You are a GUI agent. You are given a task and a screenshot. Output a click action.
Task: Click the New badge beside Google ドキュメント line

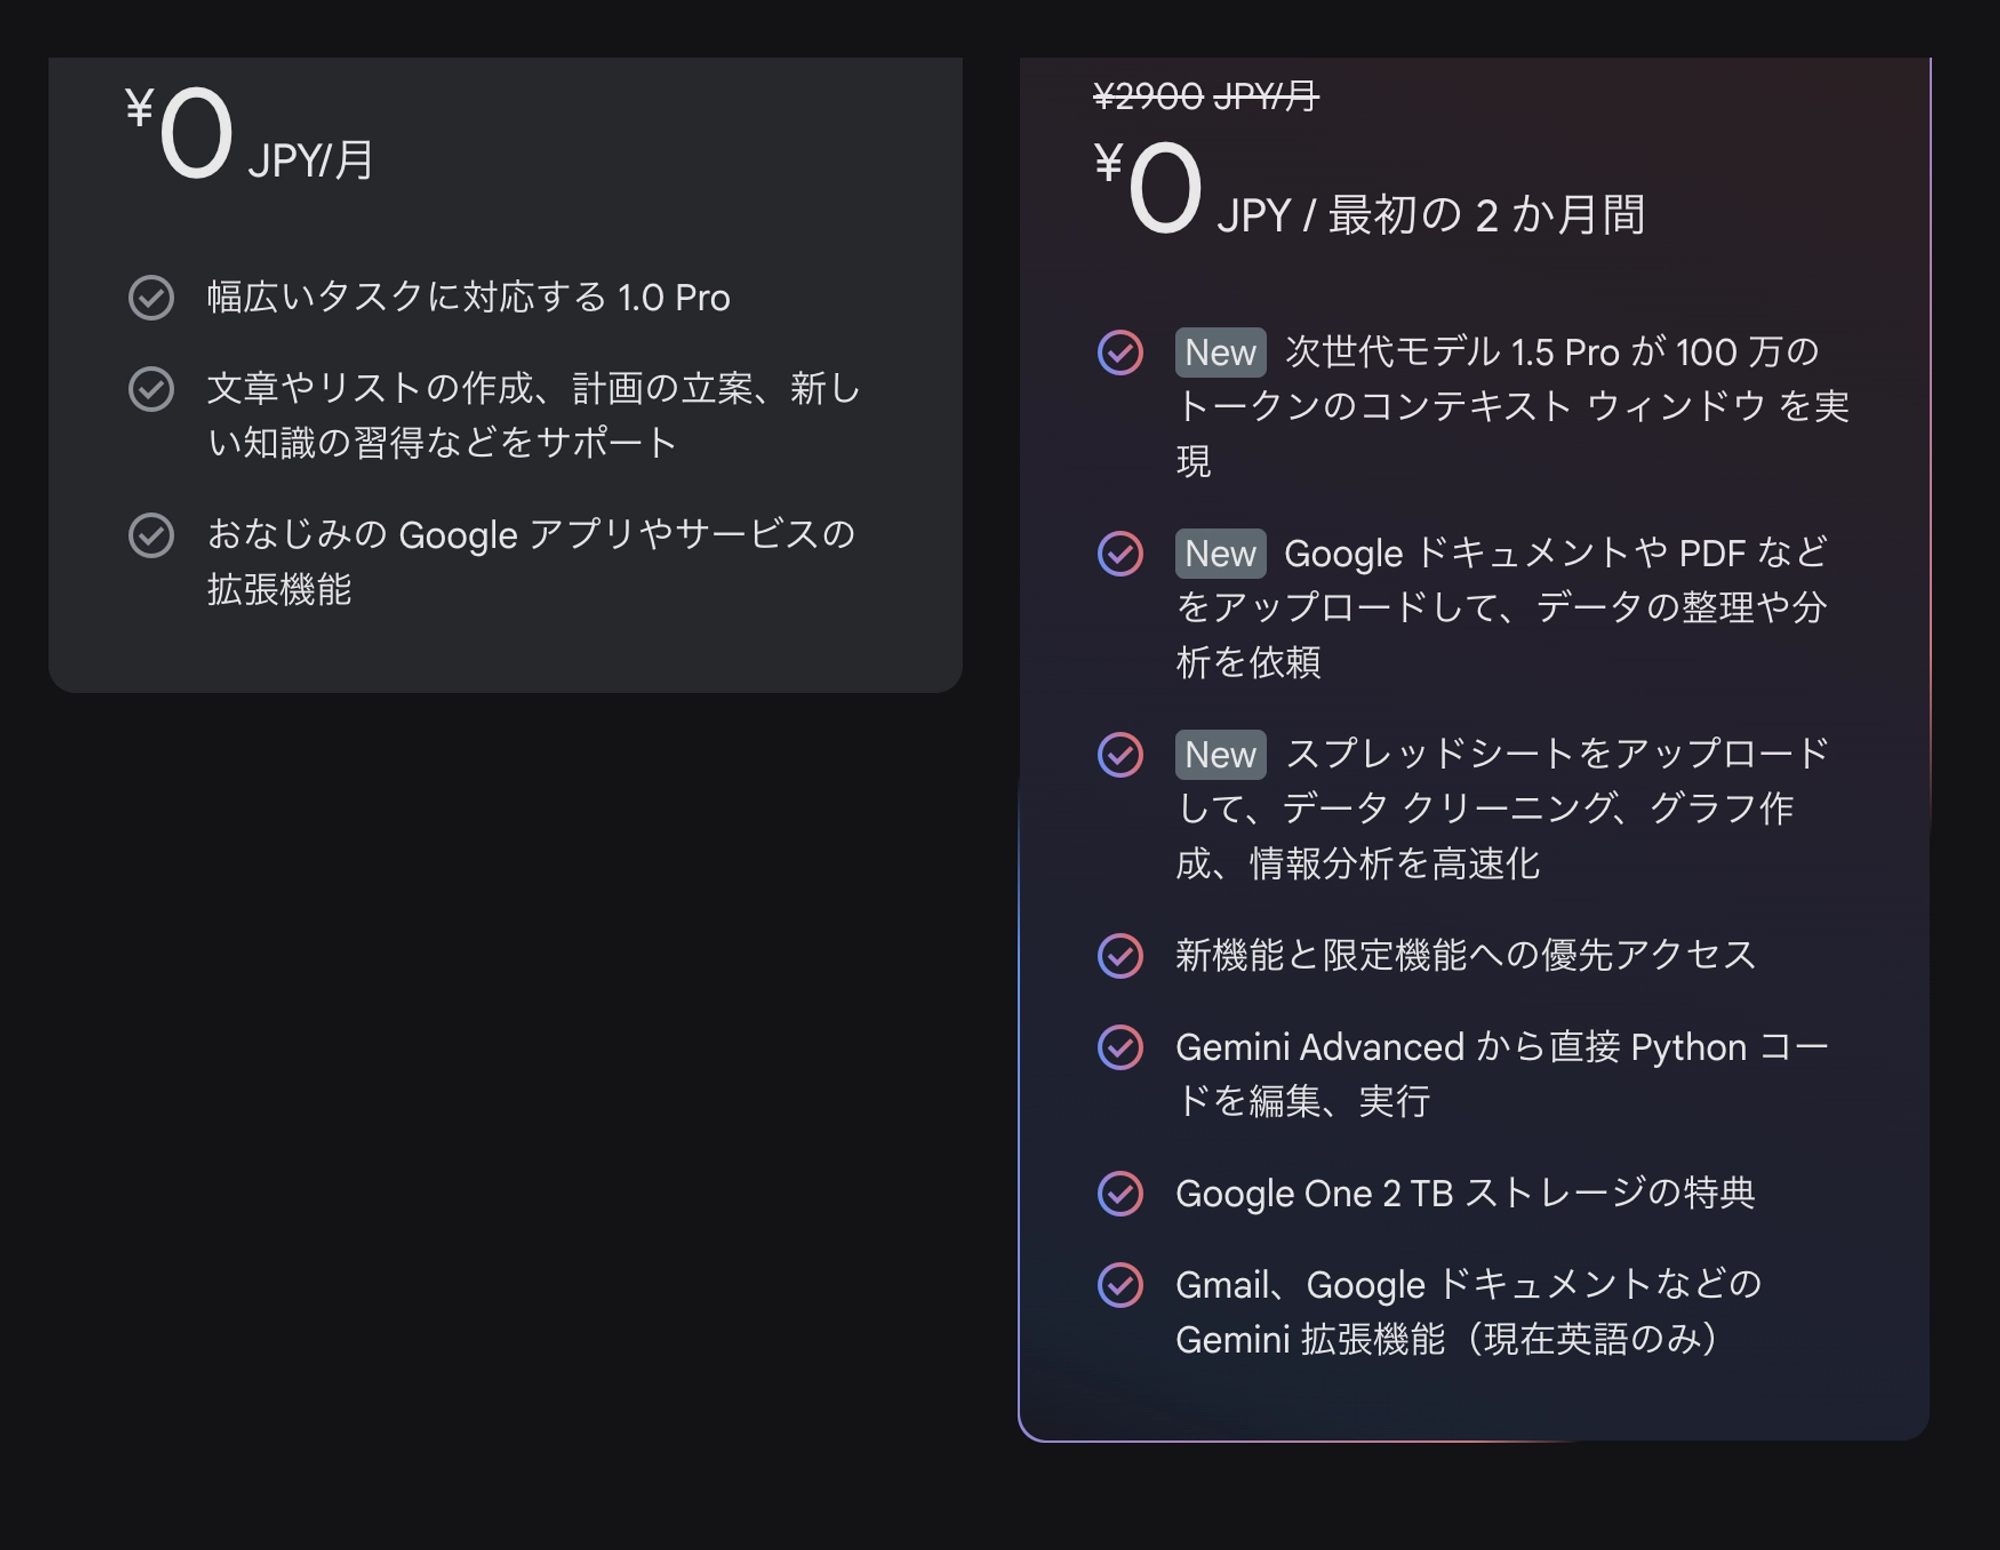point(1218,554)
